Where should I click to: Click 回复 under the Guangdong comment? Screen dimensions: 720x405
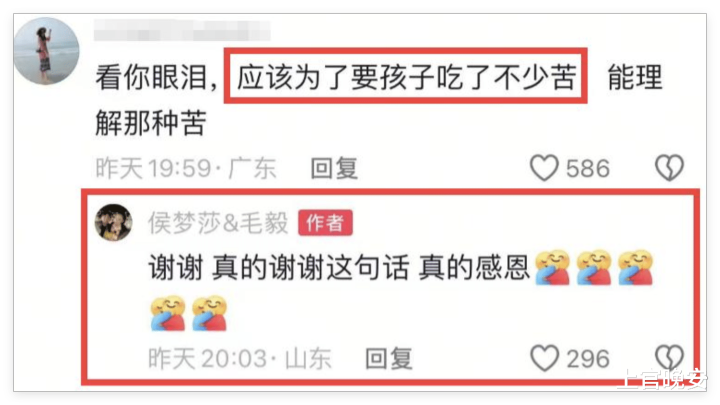334,169
